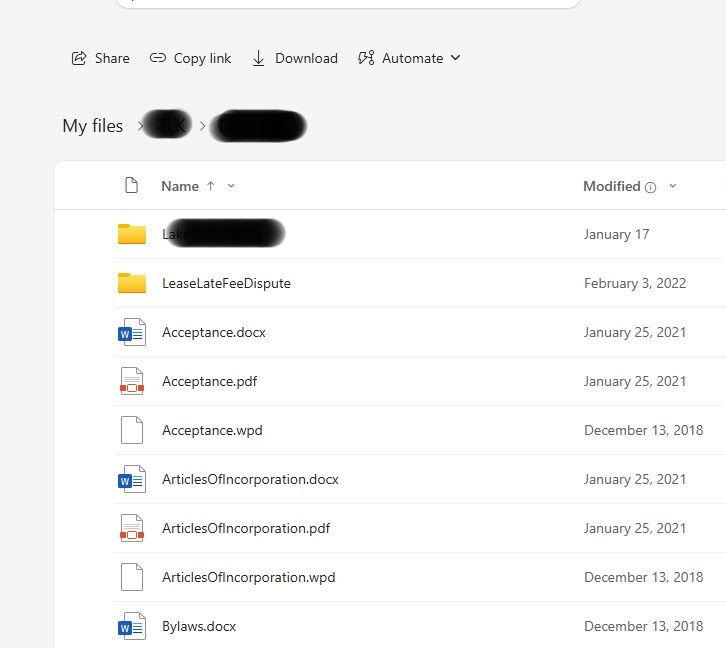
Task: Click the blank file icon for Acceptance.wpd
Action: pyautogui.click(x=132, y=430)
